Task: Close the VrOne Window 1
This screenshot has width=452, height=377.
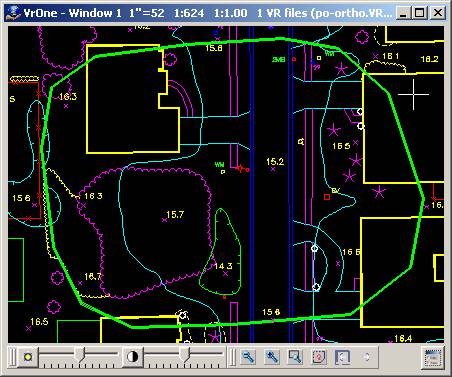Action: point(438,13)
